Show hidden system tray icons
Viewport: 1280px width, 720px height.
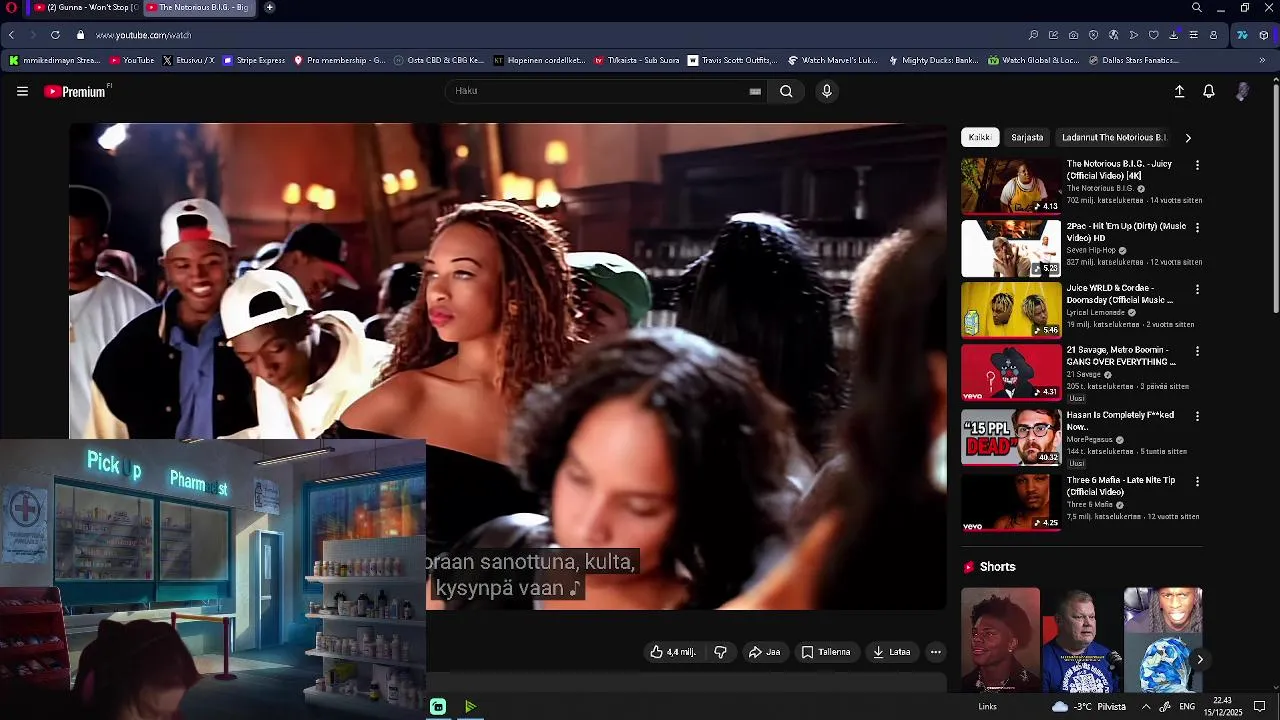click(x=1146, y=707)
